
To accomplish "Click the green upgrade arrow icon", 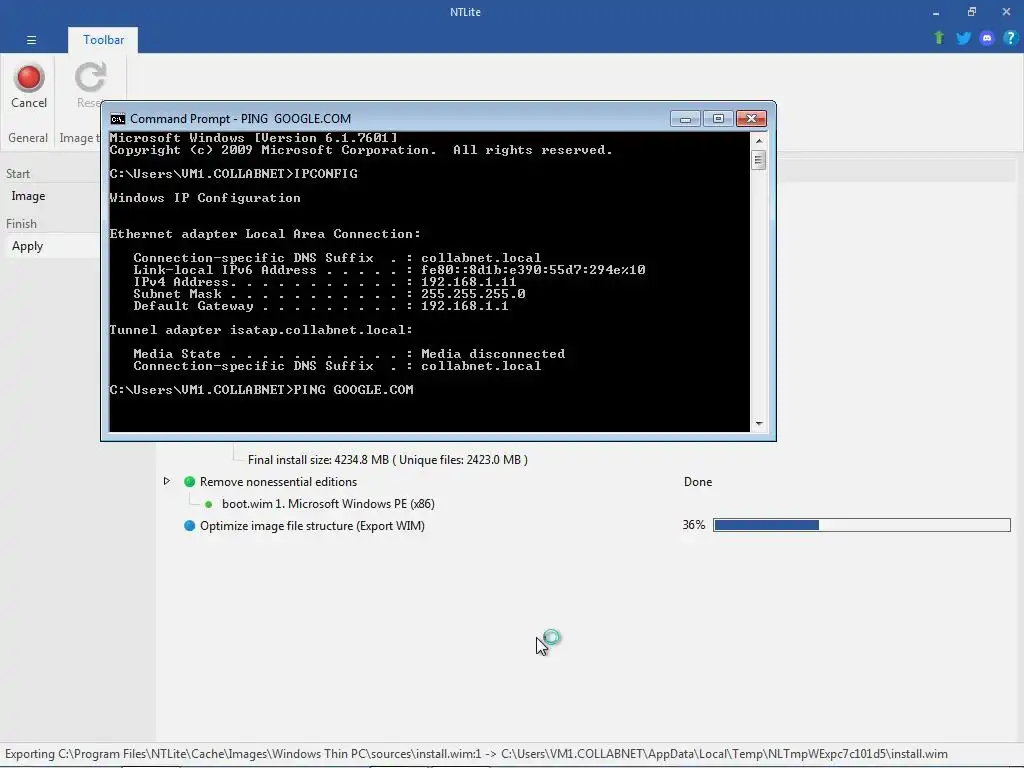I will click(939, 38).
